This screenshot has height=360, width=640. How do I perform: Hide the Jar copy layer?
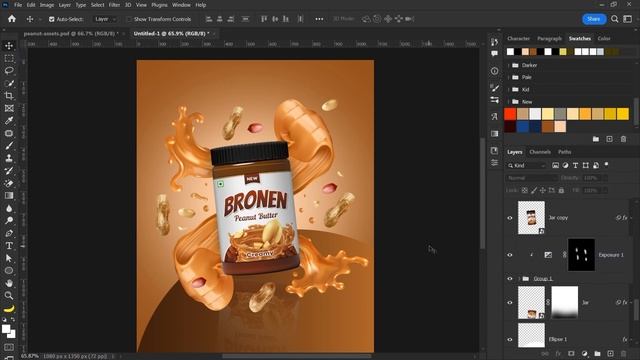point(510,218)
